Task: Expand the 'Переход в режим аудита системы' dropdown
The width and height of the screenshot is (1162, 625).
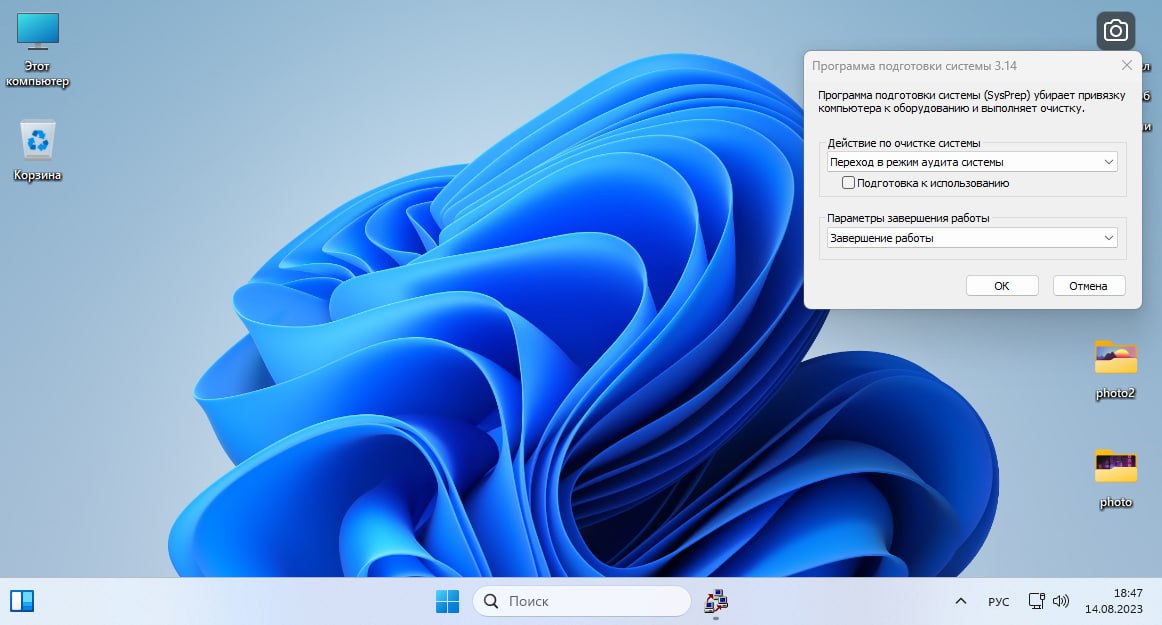Action: 972,162
